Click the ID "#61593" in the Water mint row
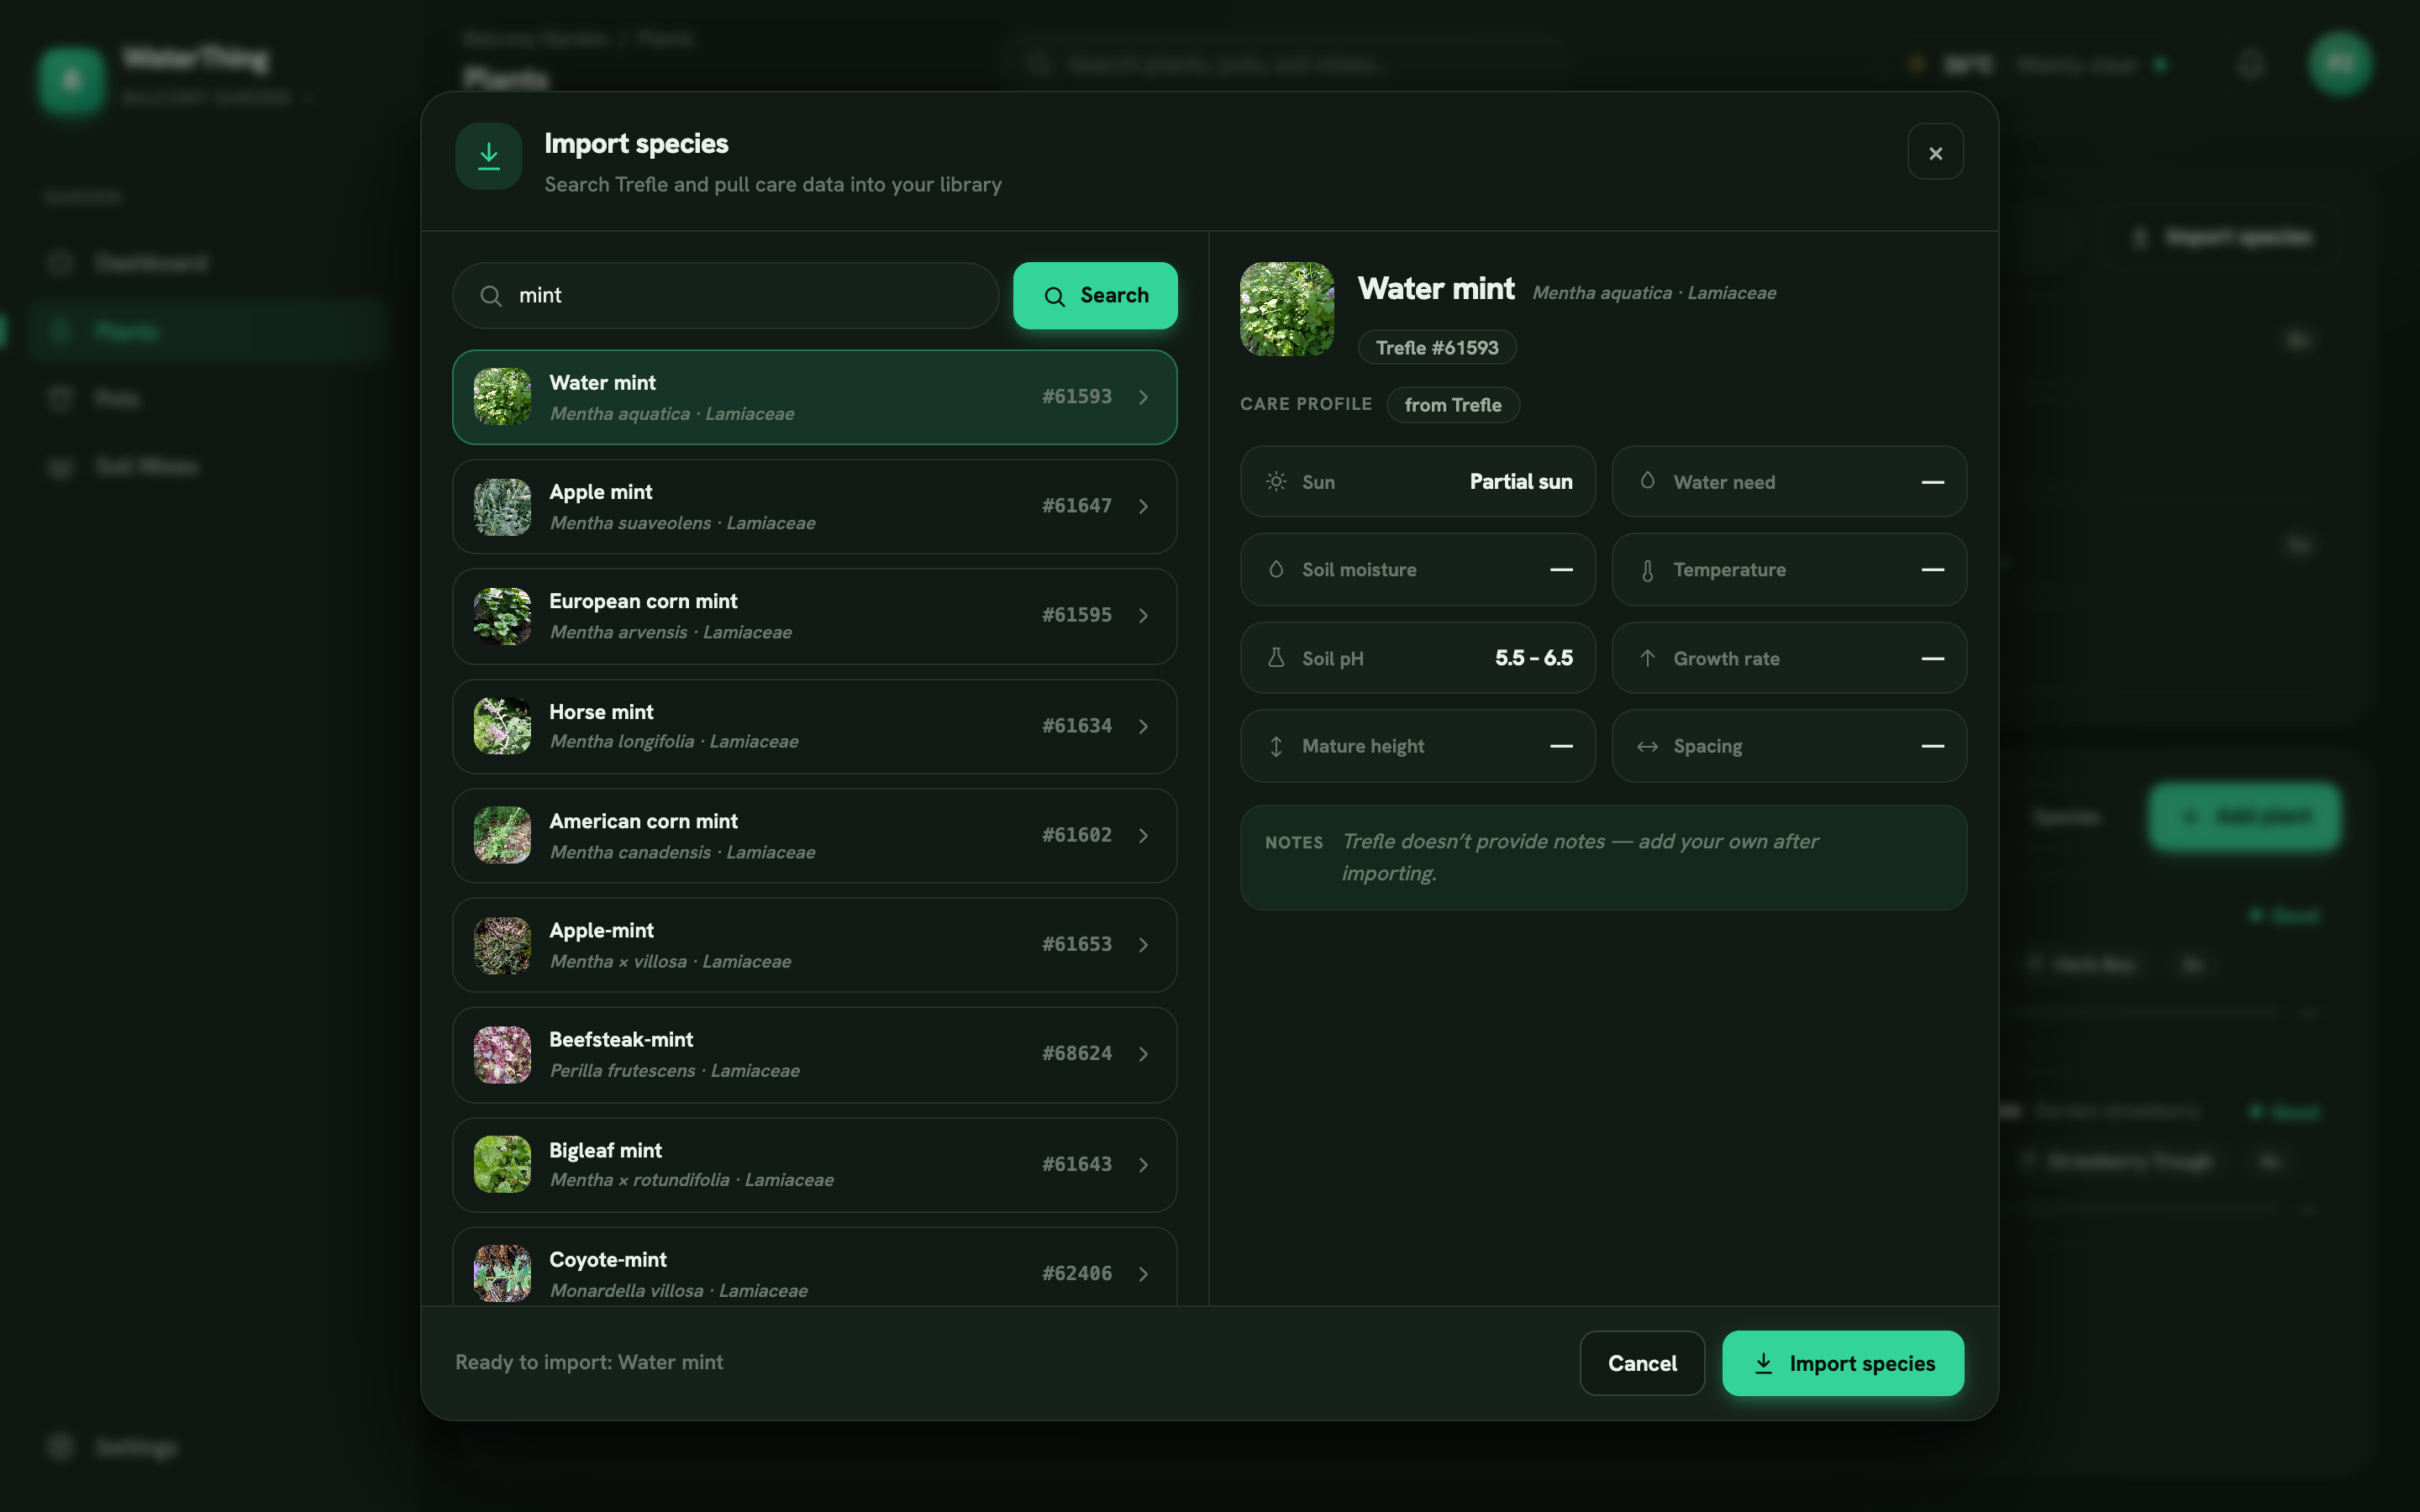The image size is (2420, 1512). click(1077, 397)
